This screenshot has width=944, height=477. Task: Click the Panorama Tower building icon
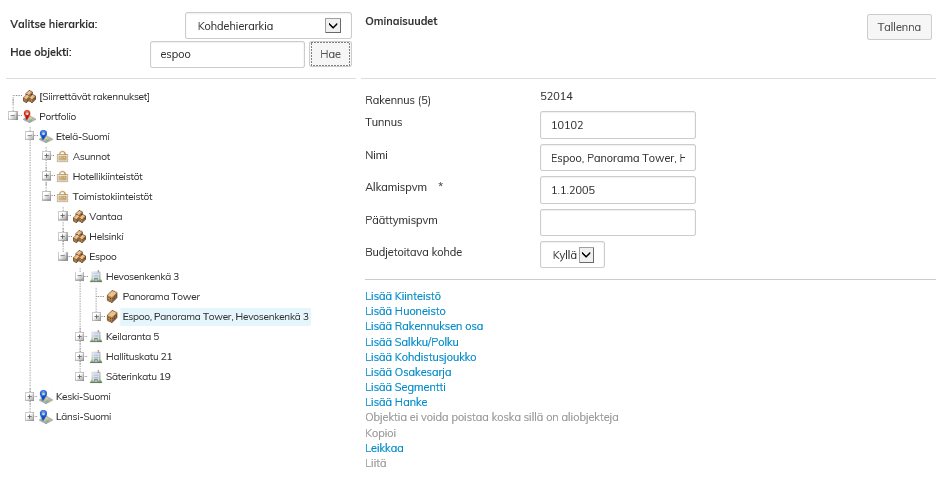112,297
